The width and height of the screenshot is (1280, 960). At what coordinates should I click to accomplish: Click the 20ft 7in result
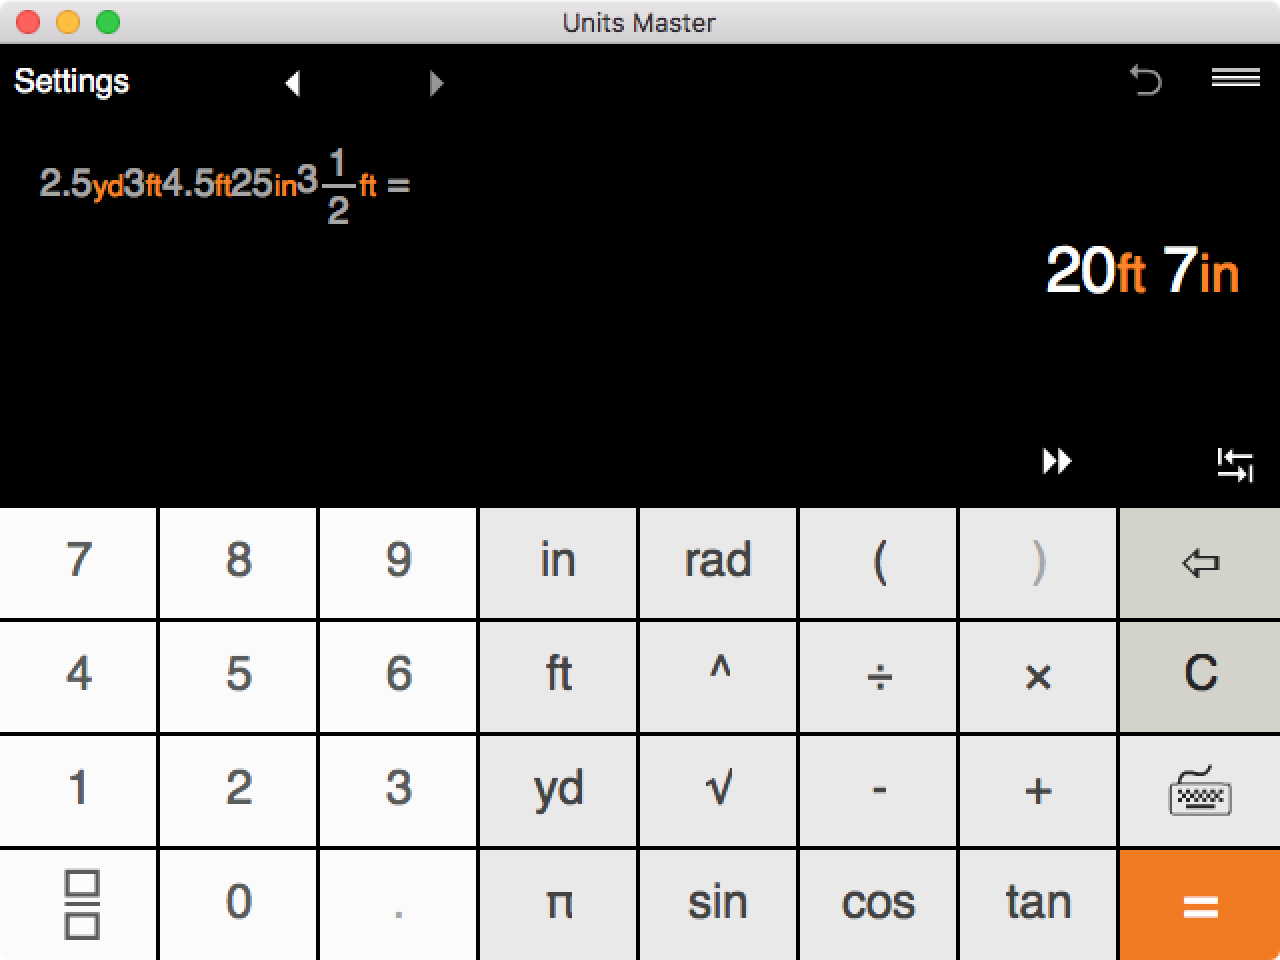1142,271
